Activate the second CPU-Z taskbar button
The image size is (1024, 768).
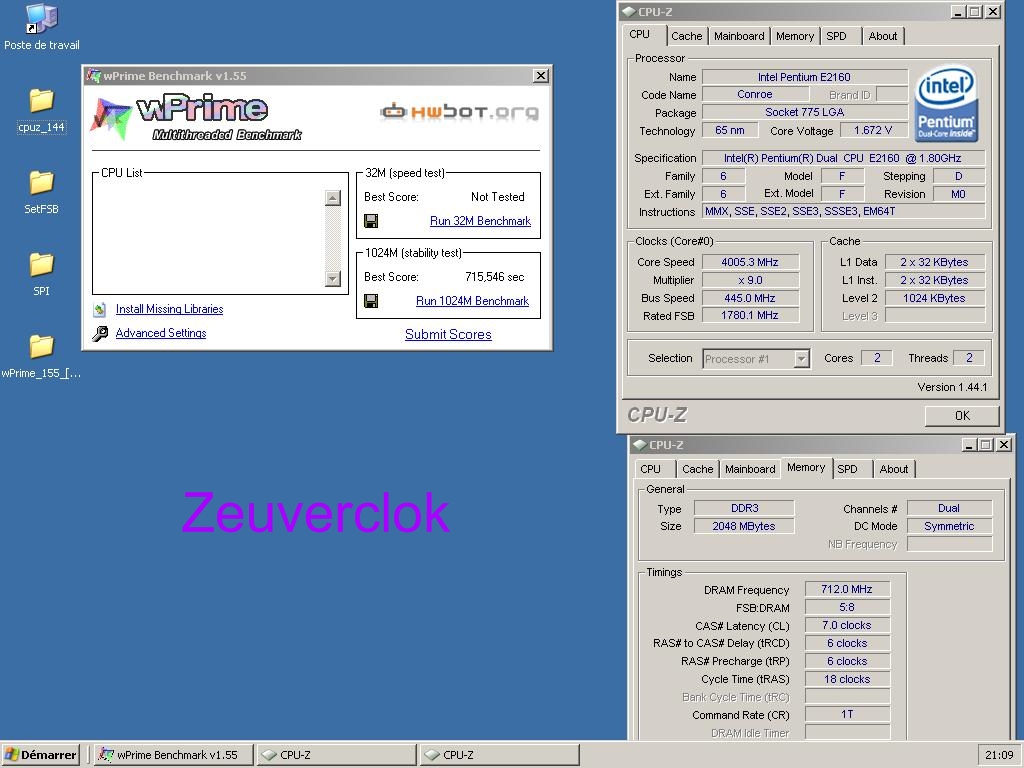pyautogui.click(x=499, y=755)
